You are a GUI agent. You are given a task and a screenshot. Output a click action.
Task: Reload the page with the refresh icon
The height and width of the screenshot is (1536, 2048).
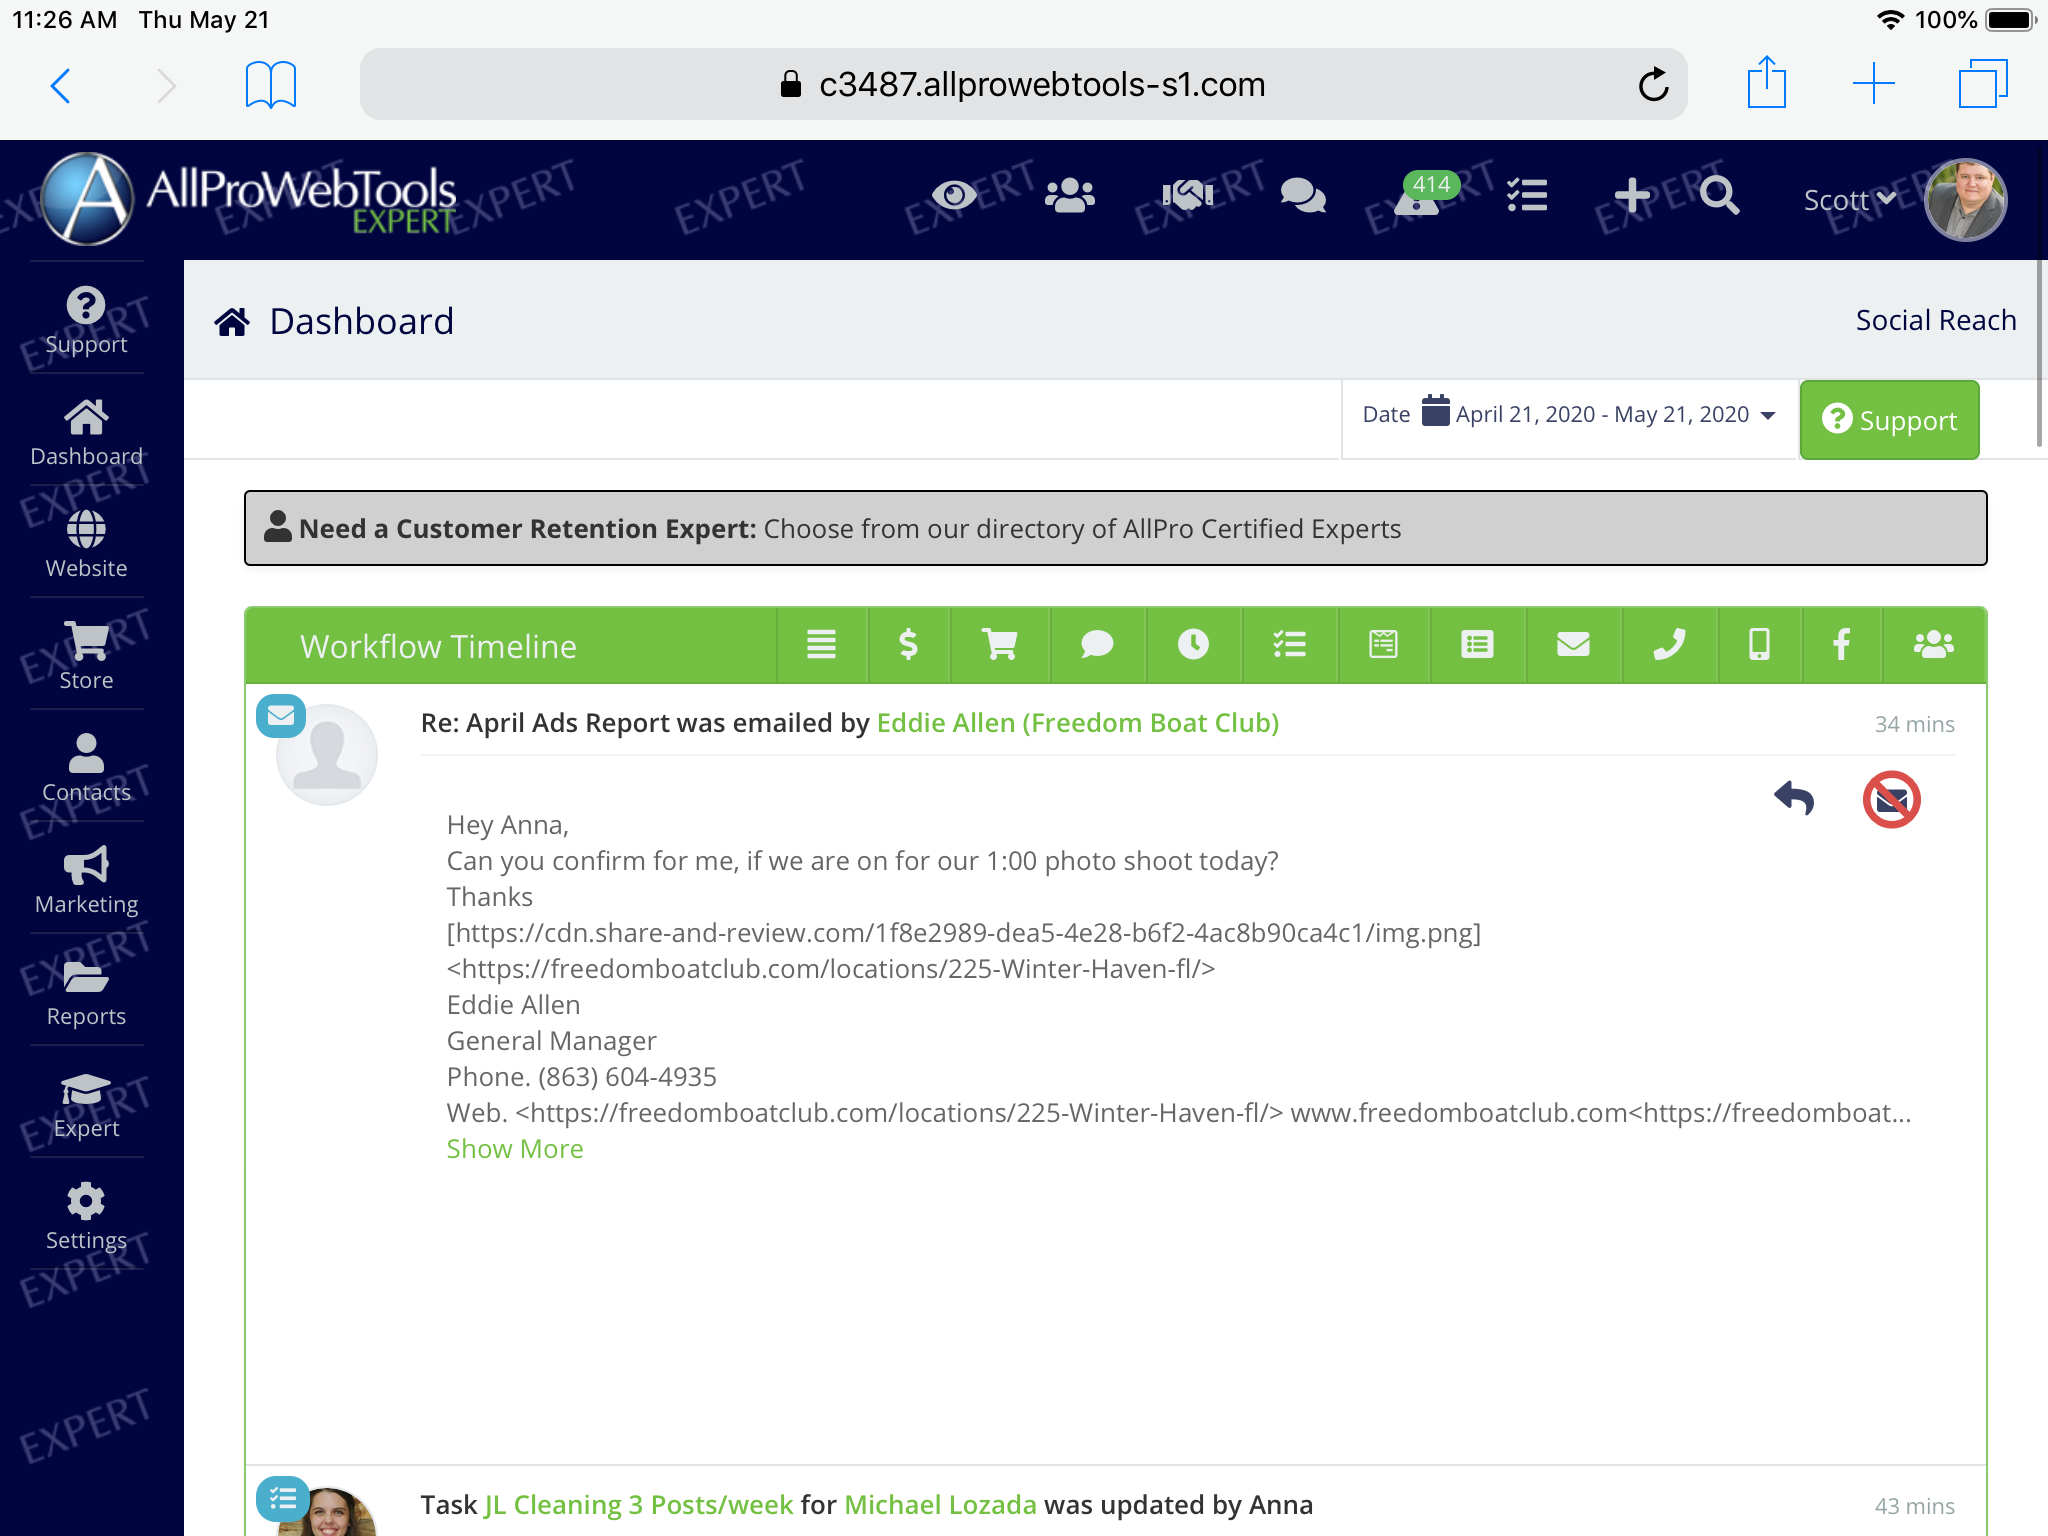click(1653, 85)
